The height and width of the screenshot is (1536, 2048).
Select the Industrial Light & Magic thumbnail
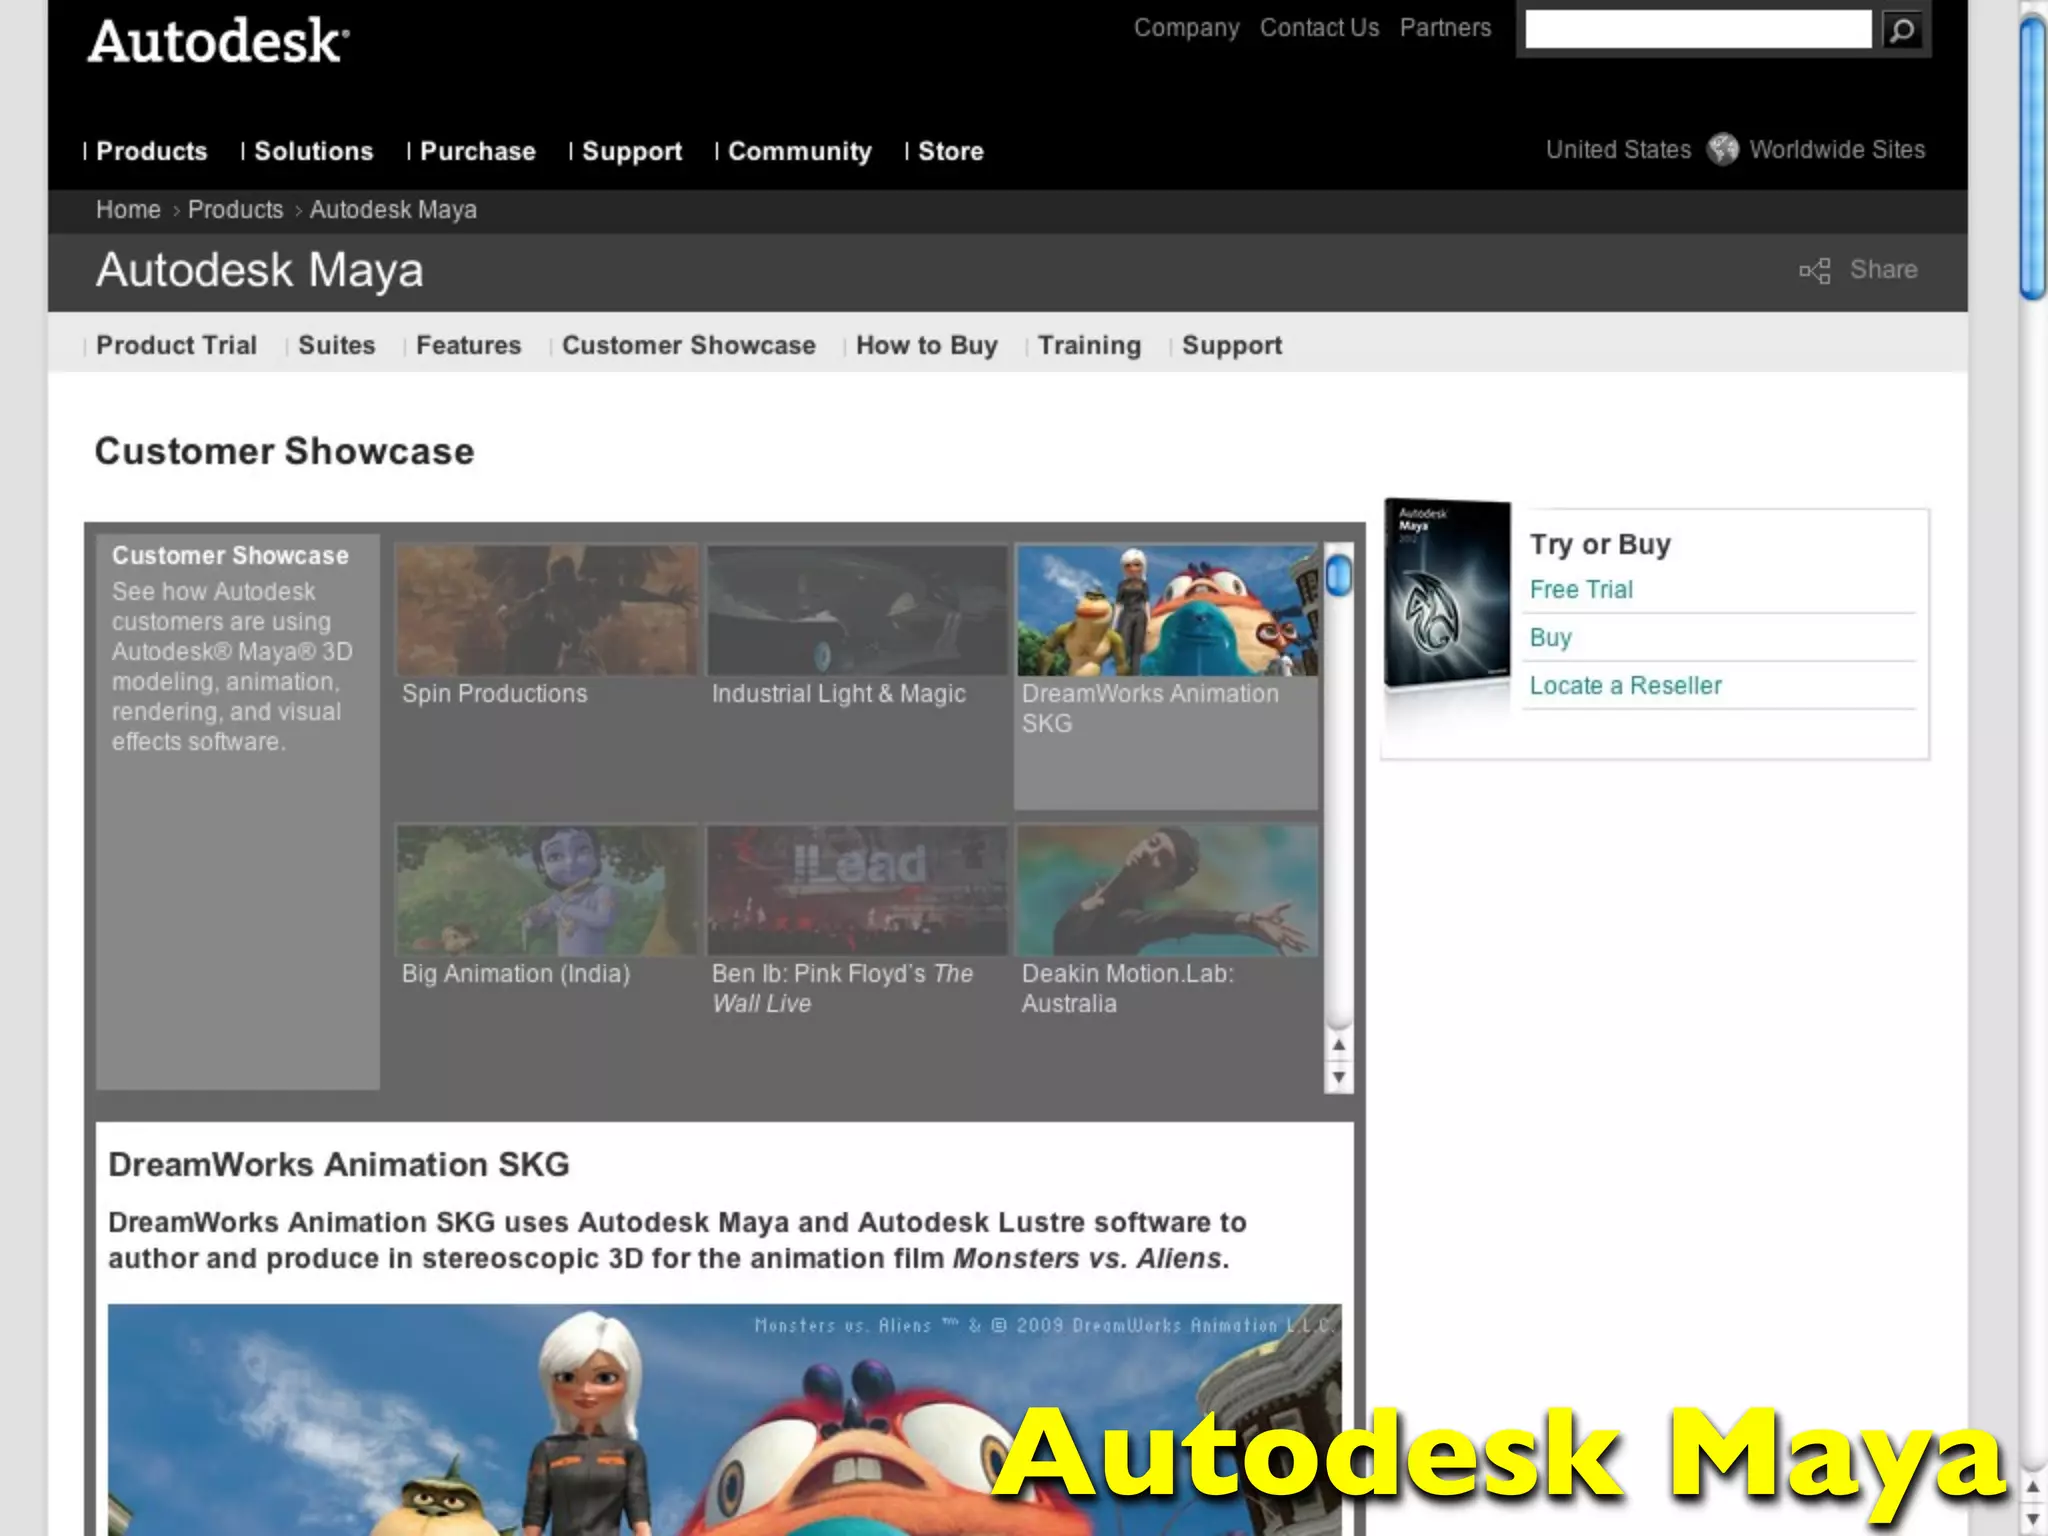pos(857,610)
